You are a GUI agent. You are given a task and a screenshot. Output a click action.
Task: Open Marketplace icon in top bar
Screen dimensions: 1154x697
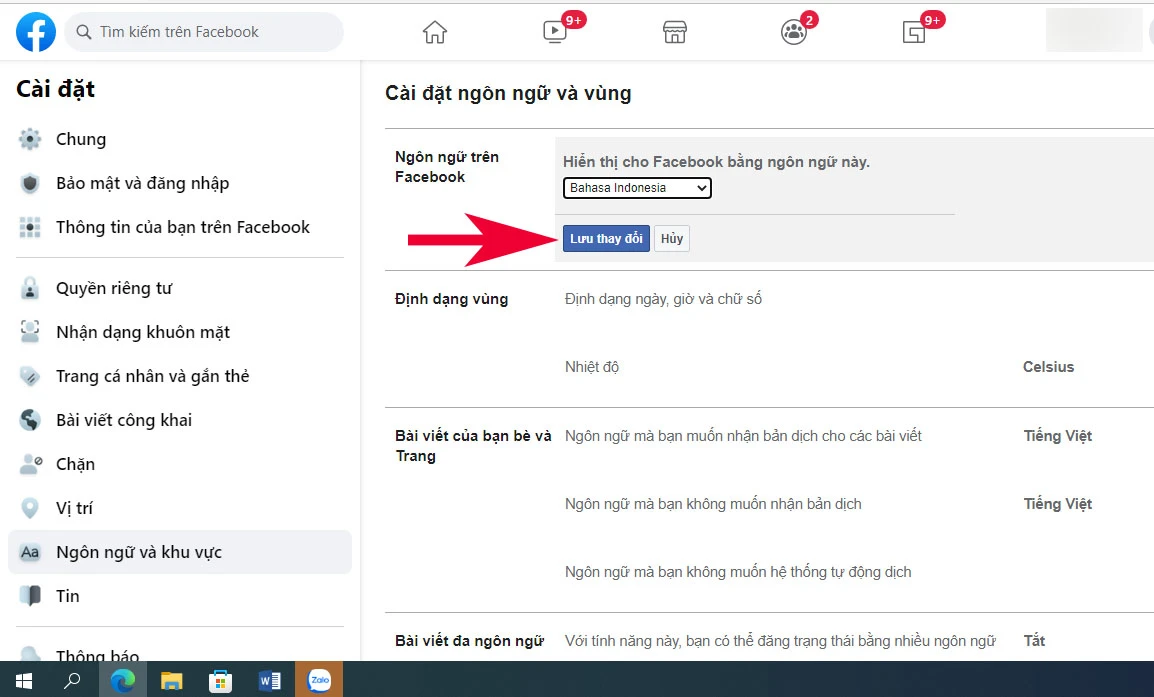(x=674, y=31)
